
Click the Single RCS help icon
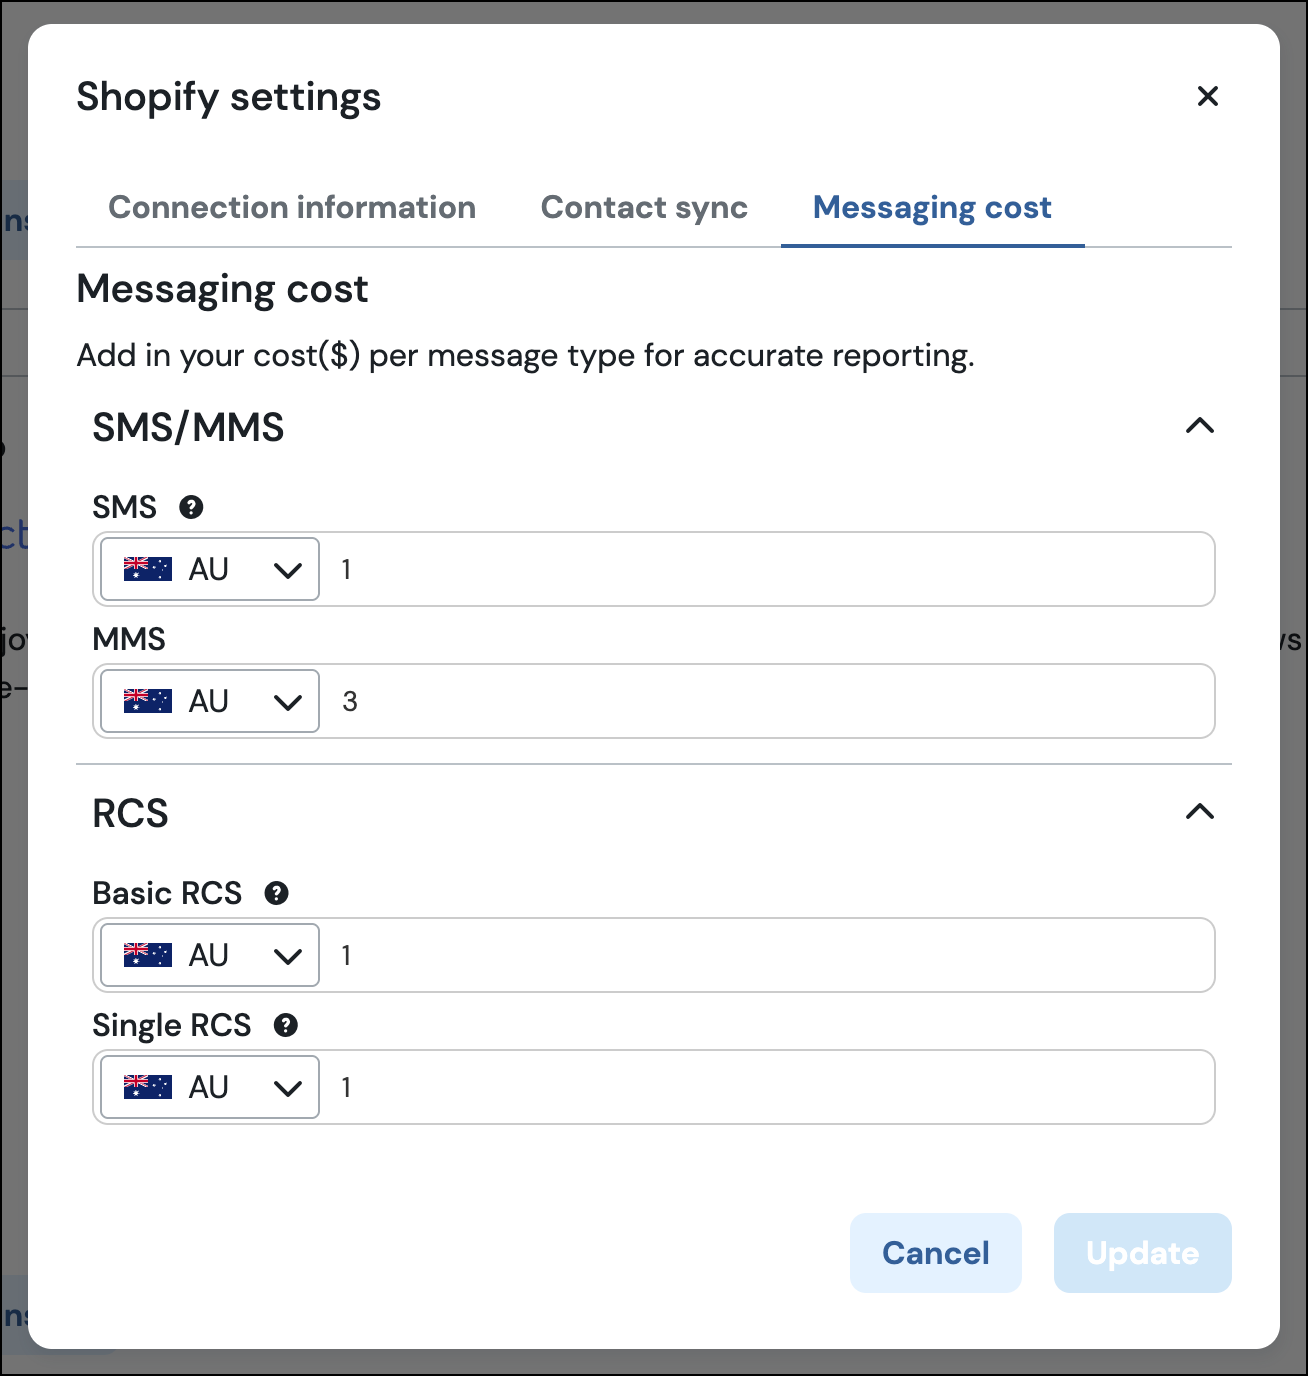click(x=286, y=1025)
